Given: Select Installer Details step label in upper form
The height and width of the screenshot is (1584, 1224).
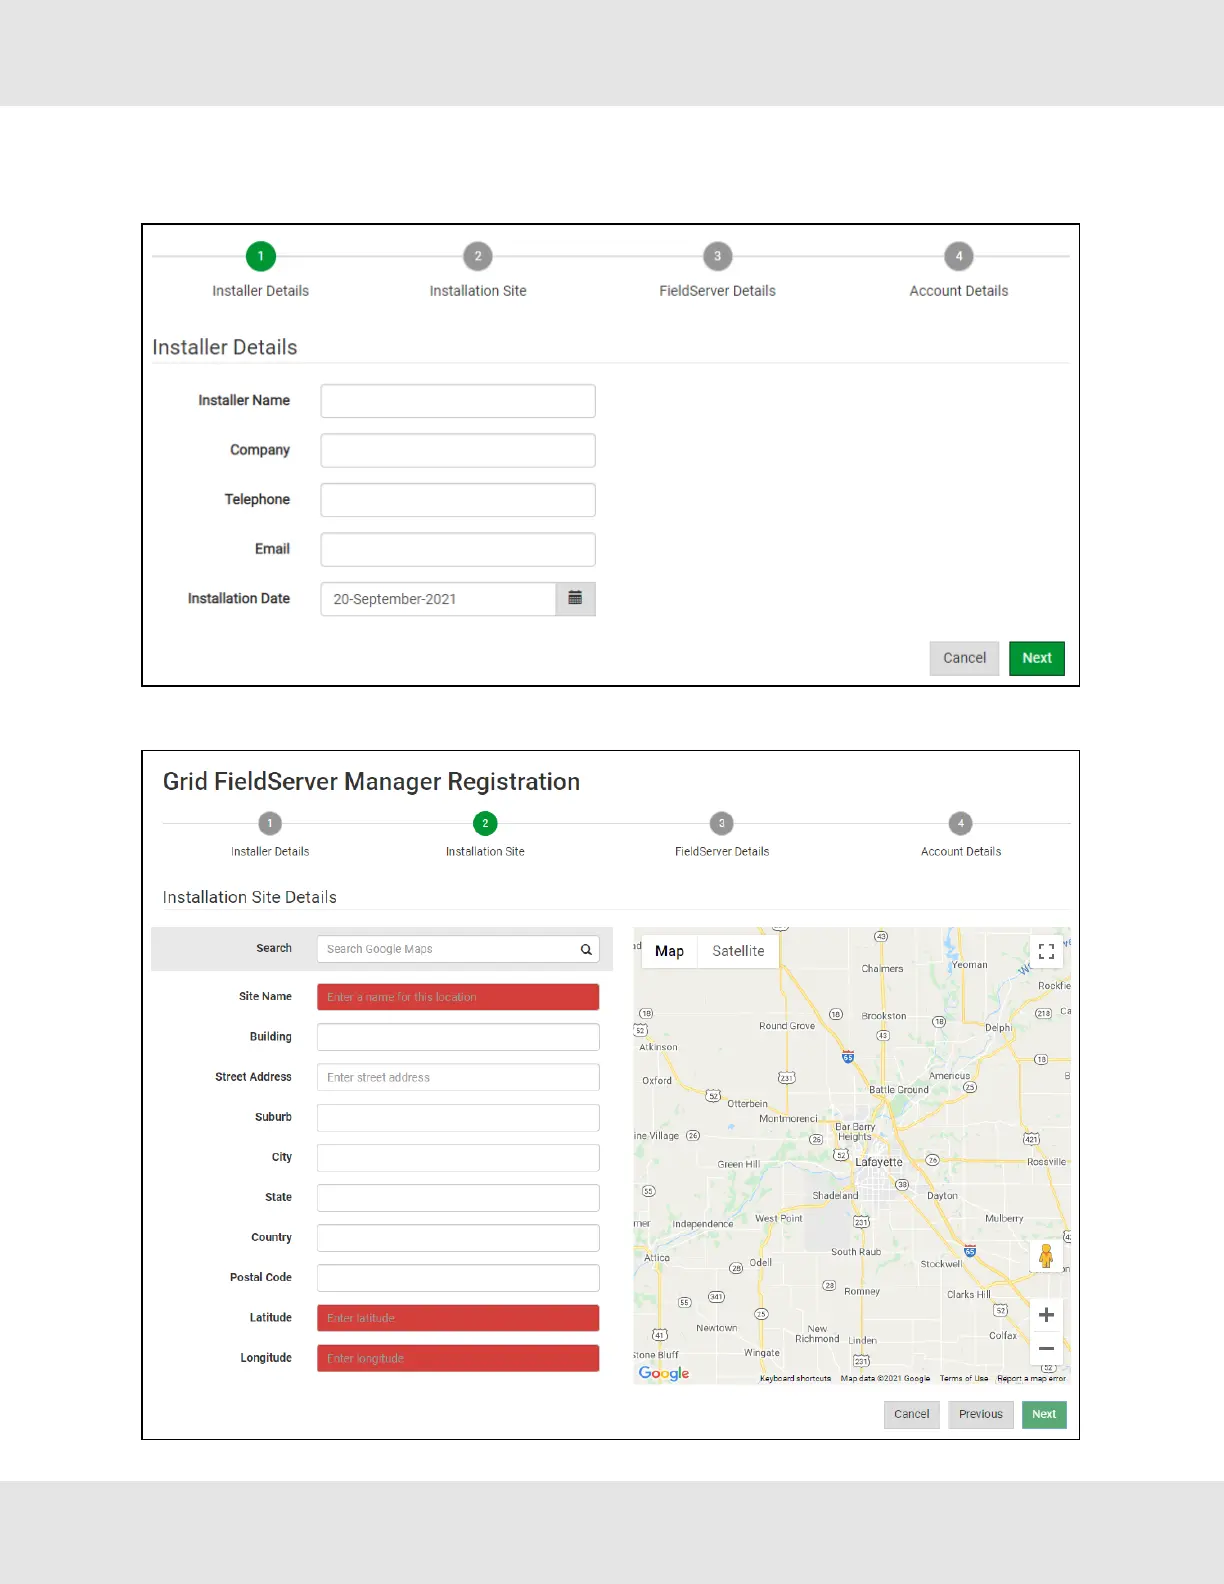Looking at the screenshot, I should click(x=261, y=291).
